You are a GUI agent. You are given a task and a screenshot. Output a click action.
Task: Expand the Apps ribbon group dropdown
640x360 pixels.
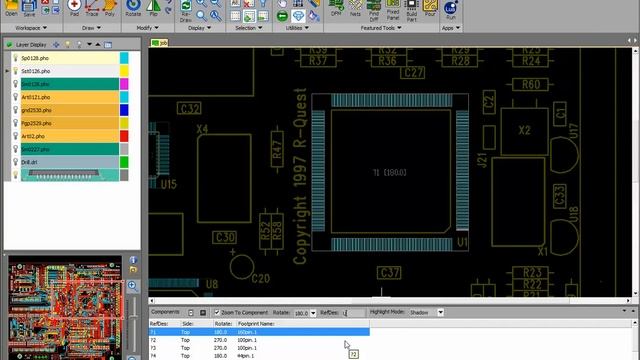click(458, 28)
